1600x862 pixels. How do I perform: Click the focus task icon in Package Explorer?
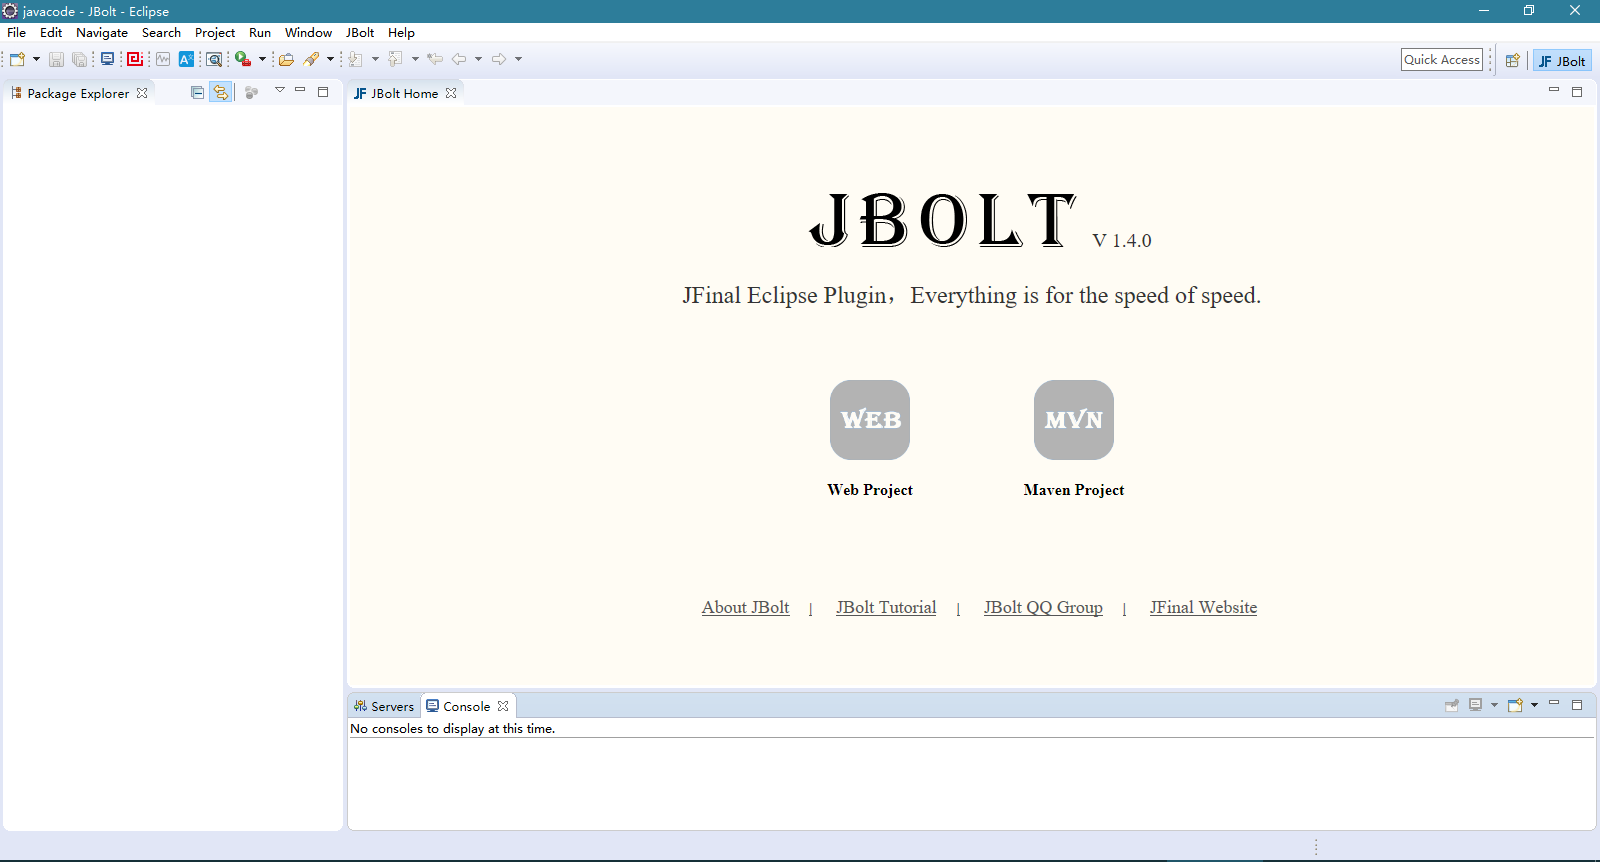click(251, 92)
